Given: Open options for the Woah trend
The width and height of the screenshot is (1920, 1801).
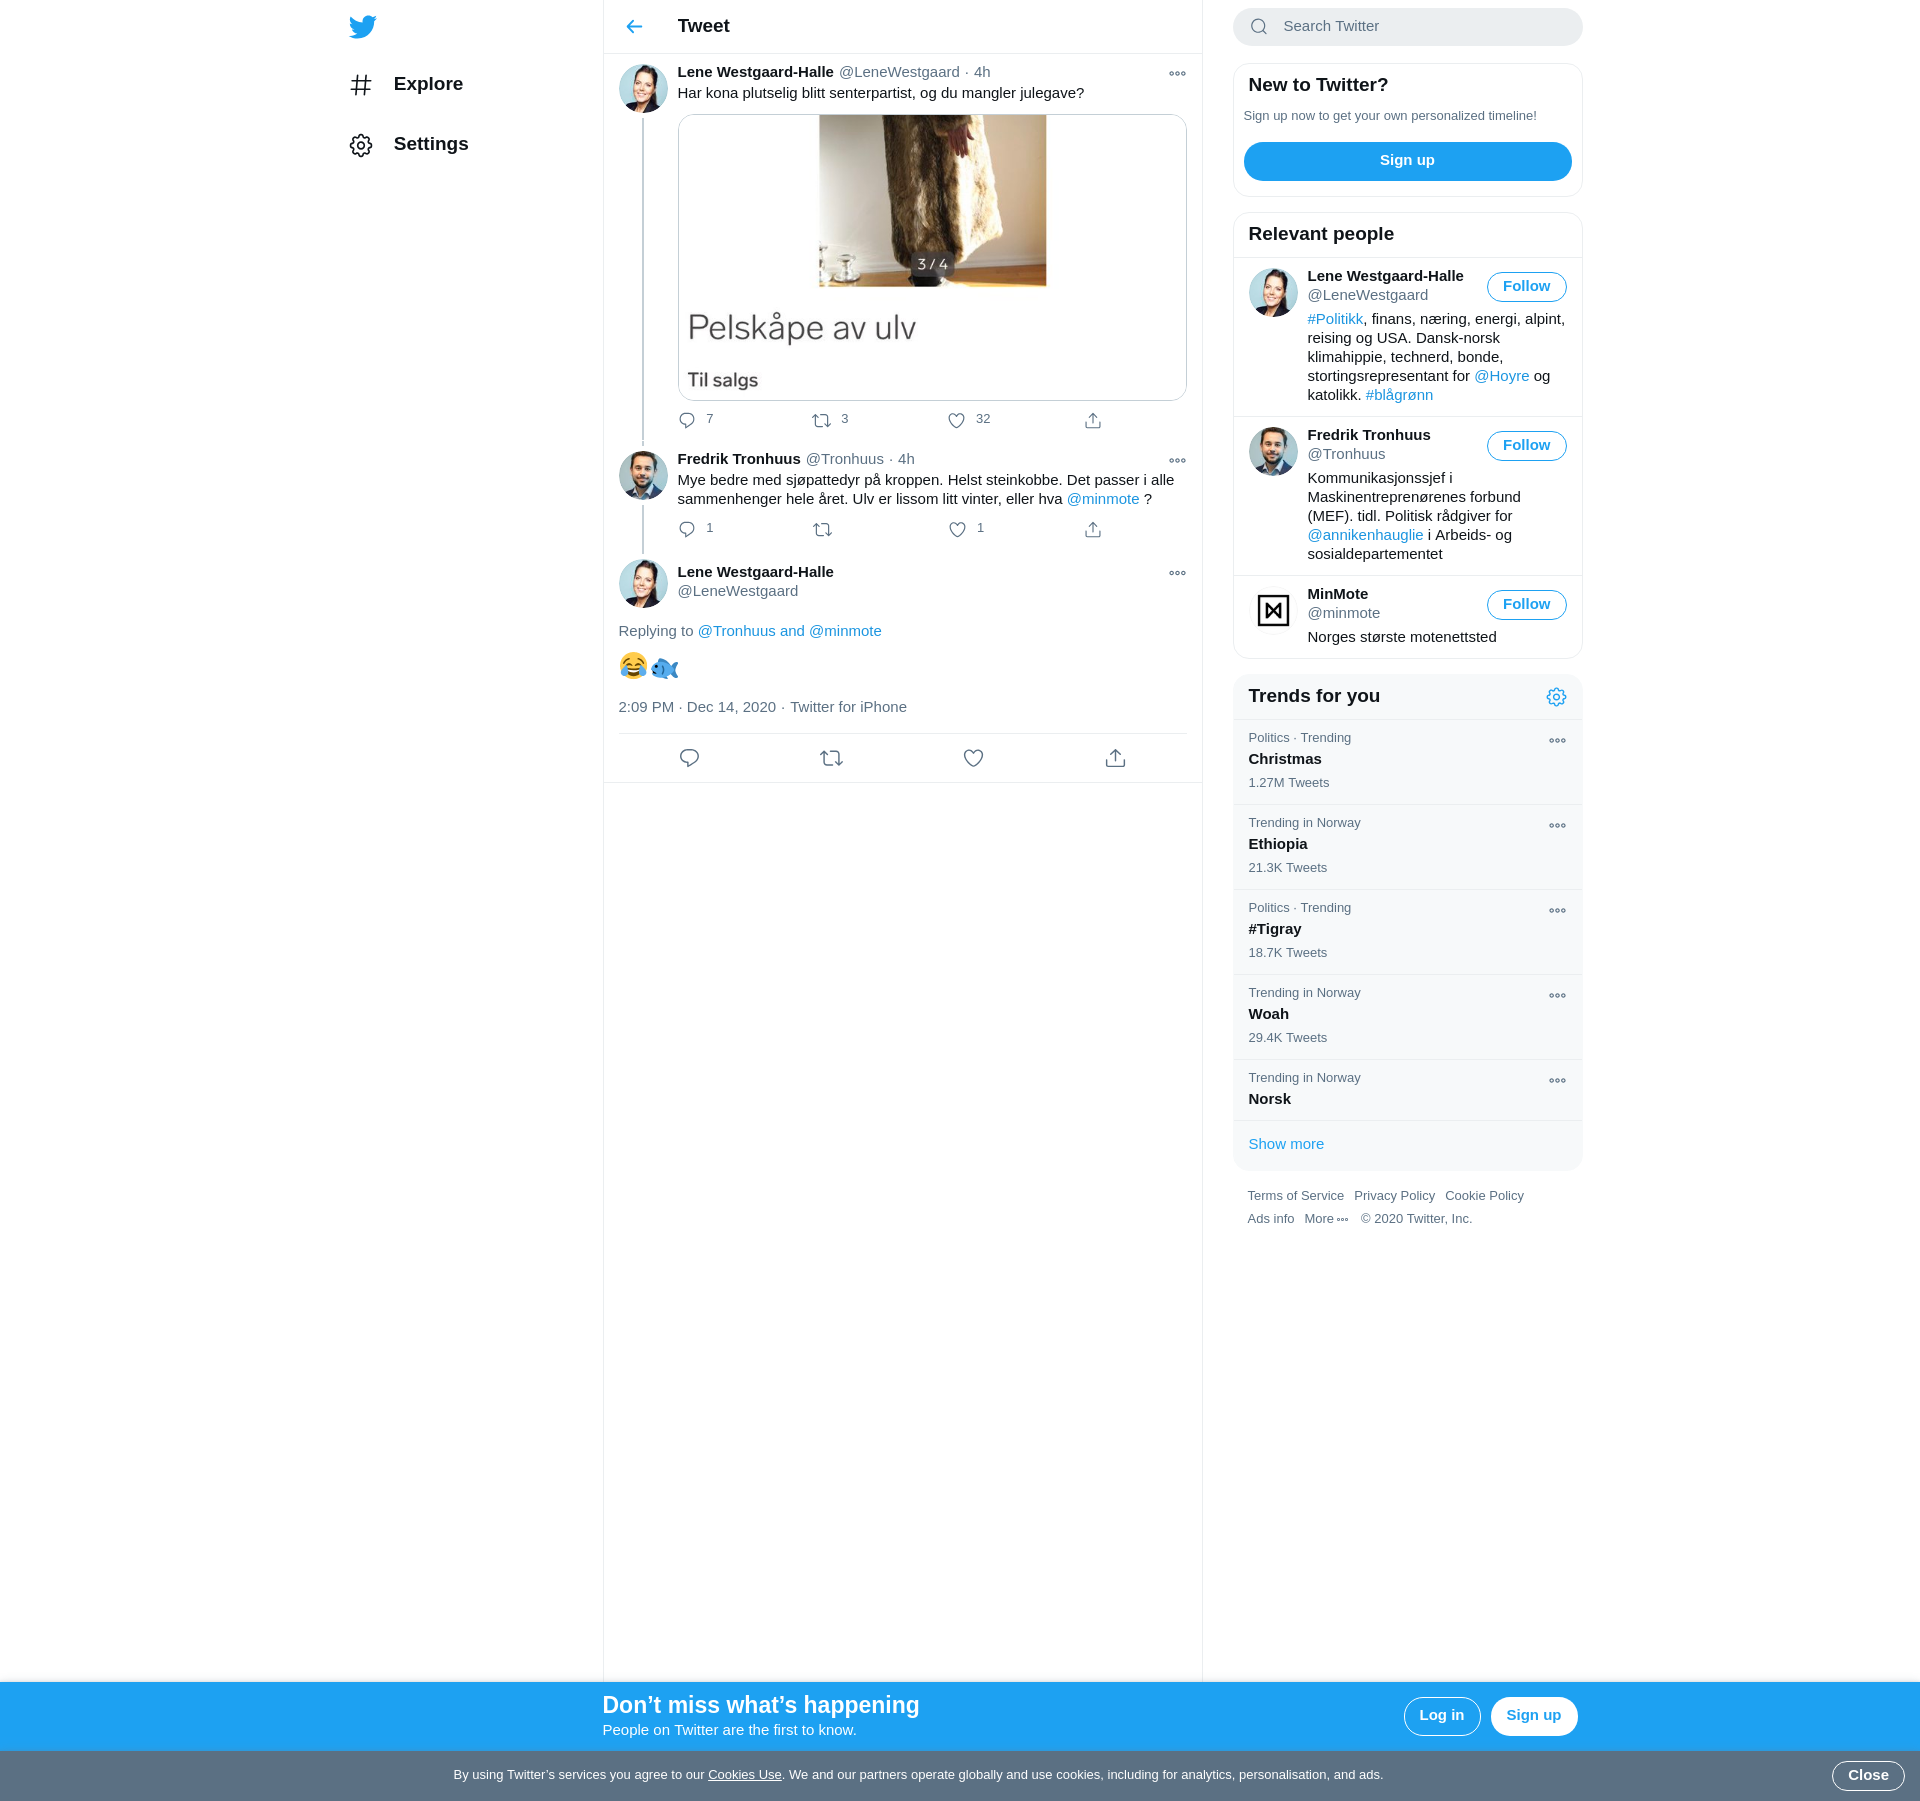Looking at the screenshot, I should pyautogui.click(x=1557, y=996).
